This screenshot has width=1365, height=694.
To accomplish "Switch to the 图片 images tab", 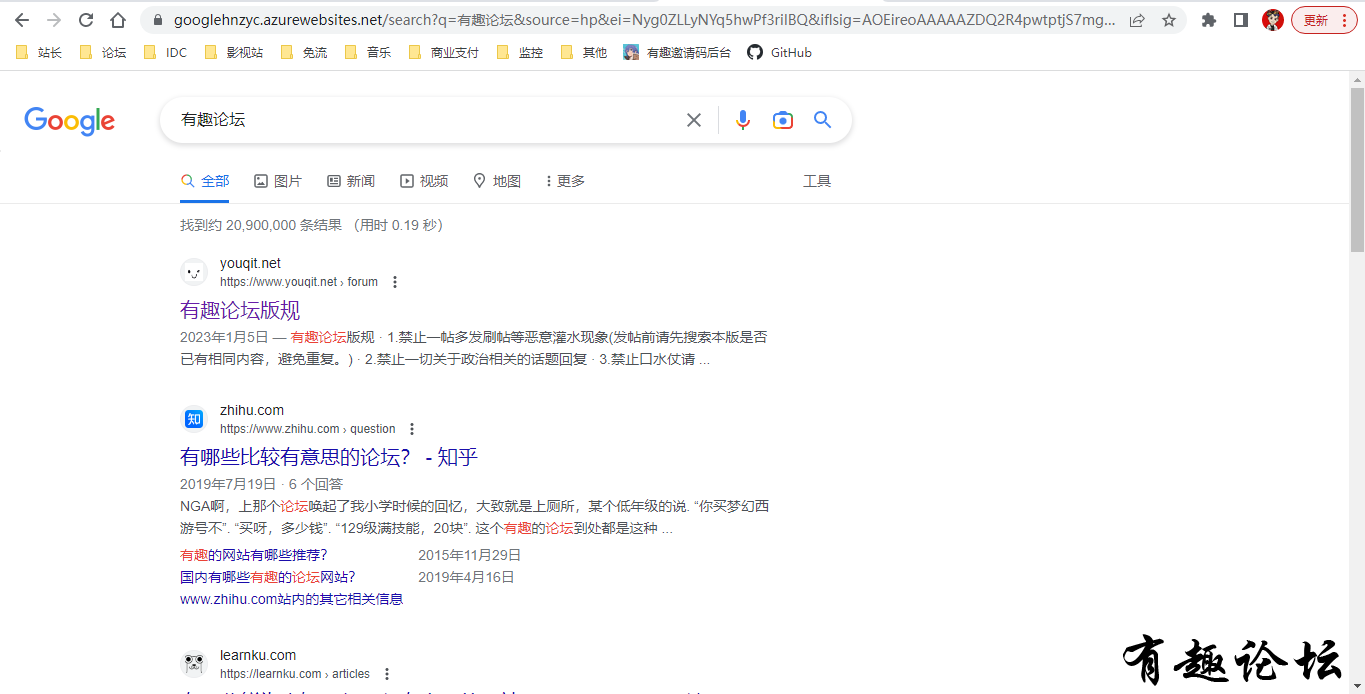I will (278, 181).
